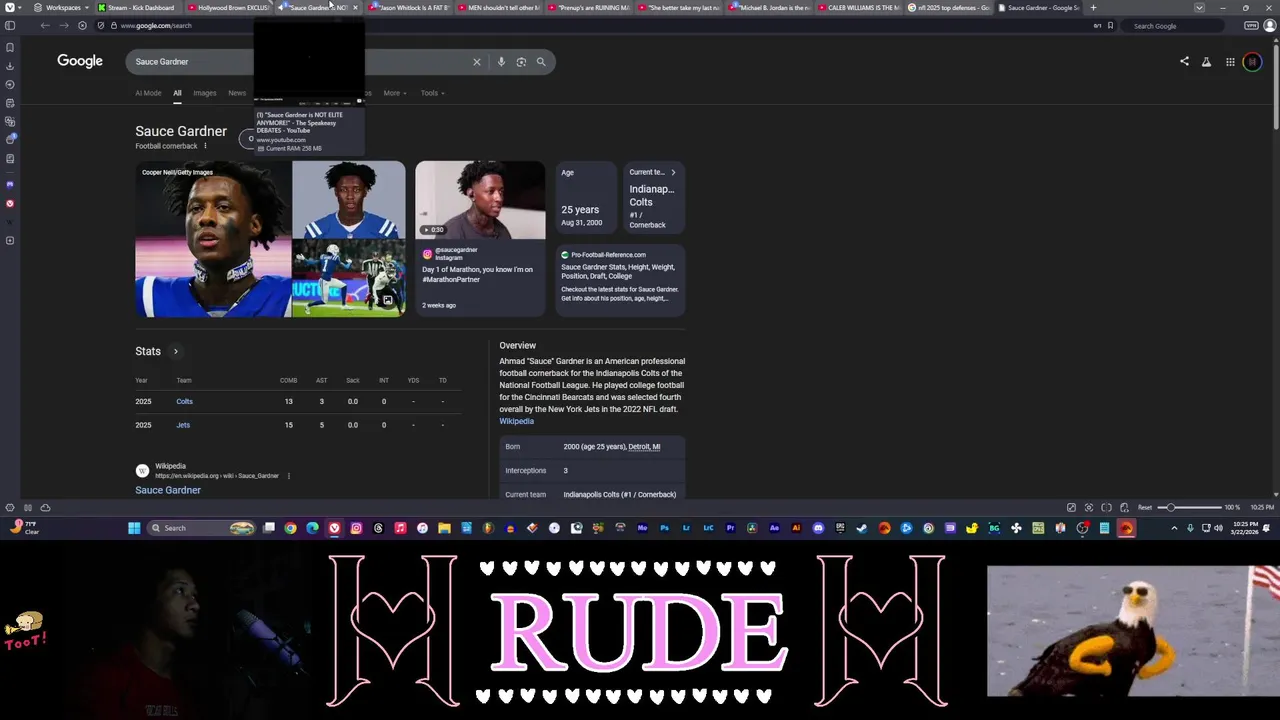Start voice search with microphone icon
This screenshot has height=720, width=1280.
(x=501, y=62)
